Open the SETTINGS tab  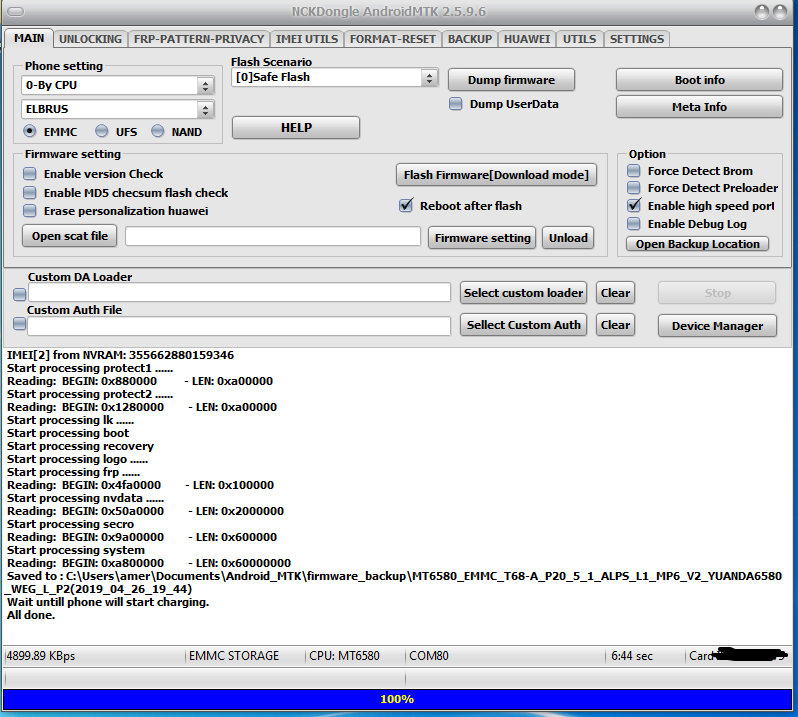637,39
